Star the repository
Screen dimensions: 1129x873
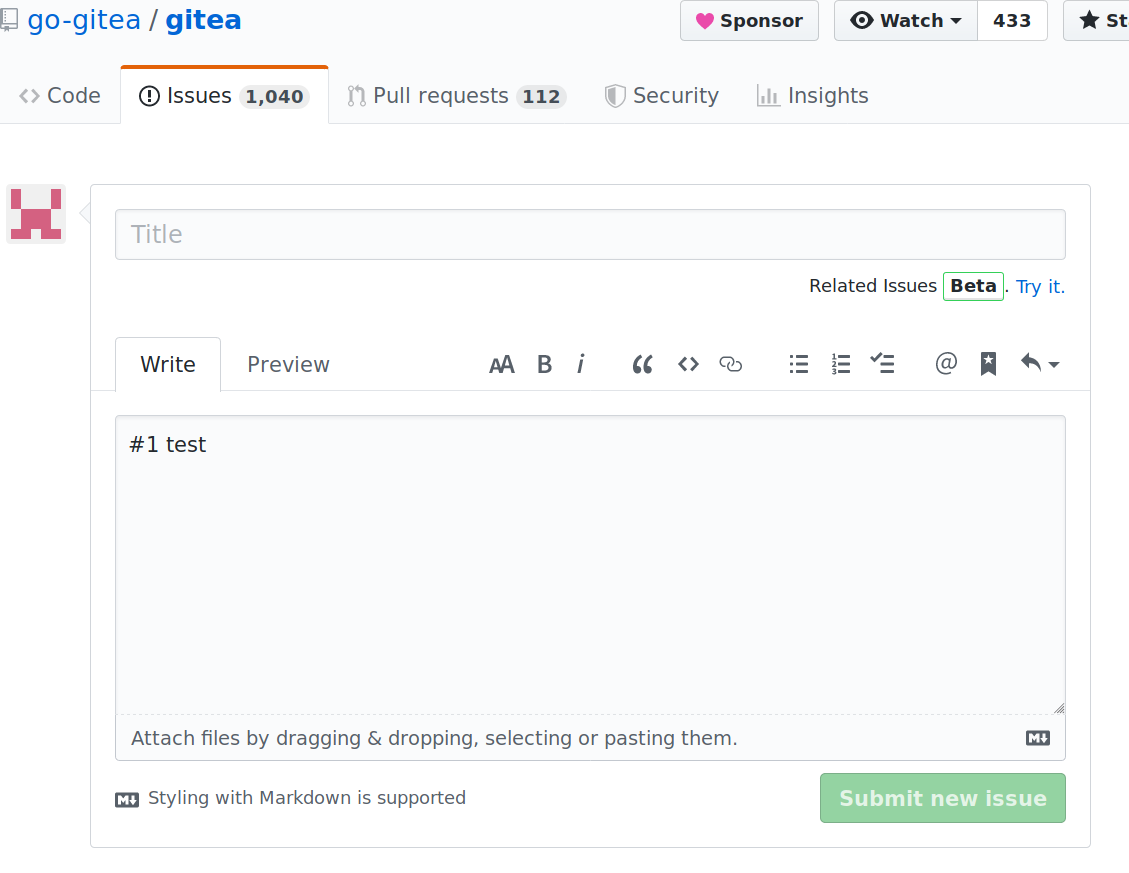[1097, 20]
